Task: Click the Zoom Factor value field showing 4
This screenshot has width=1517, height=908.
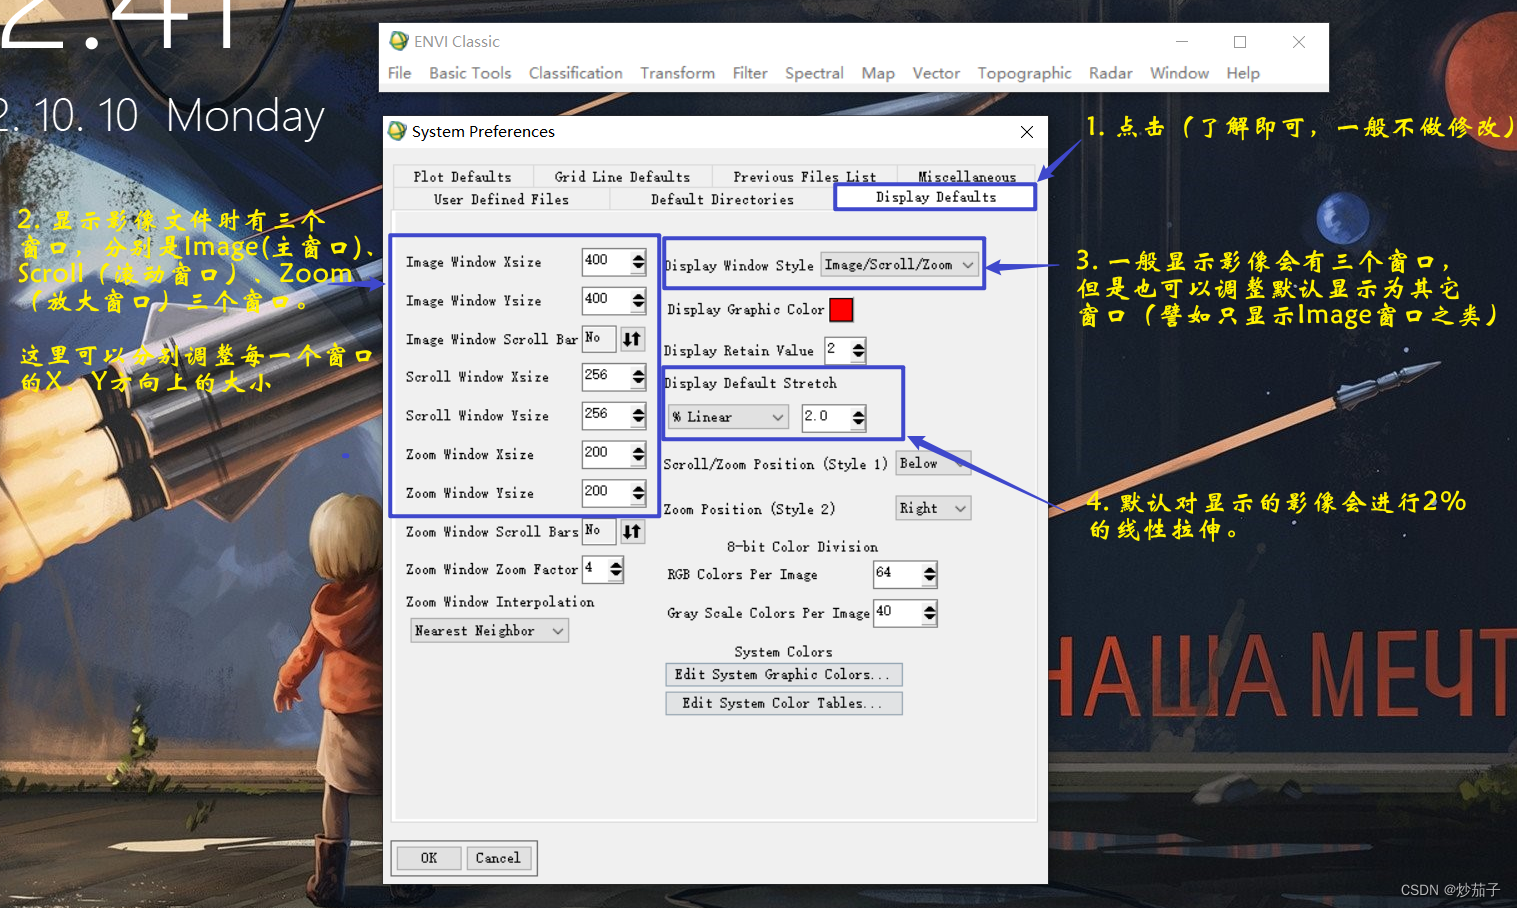Action: [596, 569]
